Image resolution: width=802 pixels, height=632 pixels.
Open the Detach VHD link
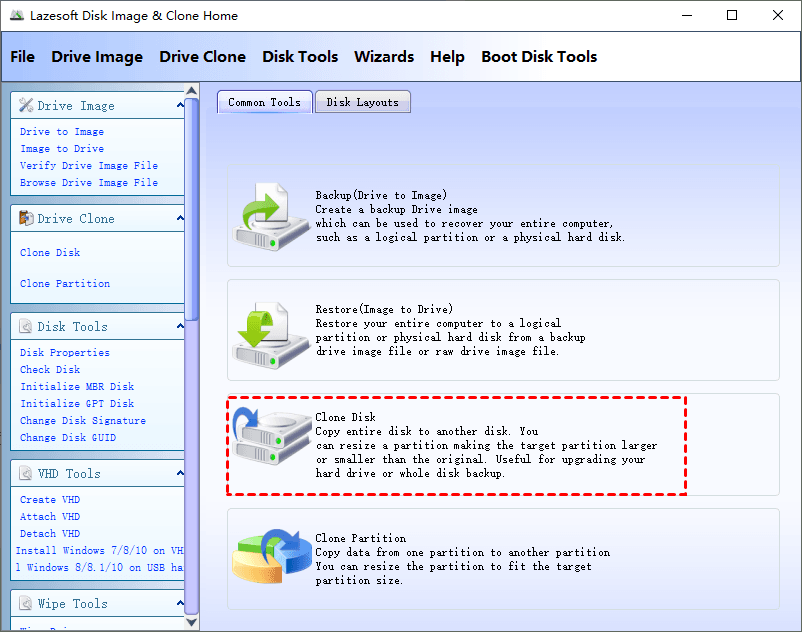coord(50,534)
